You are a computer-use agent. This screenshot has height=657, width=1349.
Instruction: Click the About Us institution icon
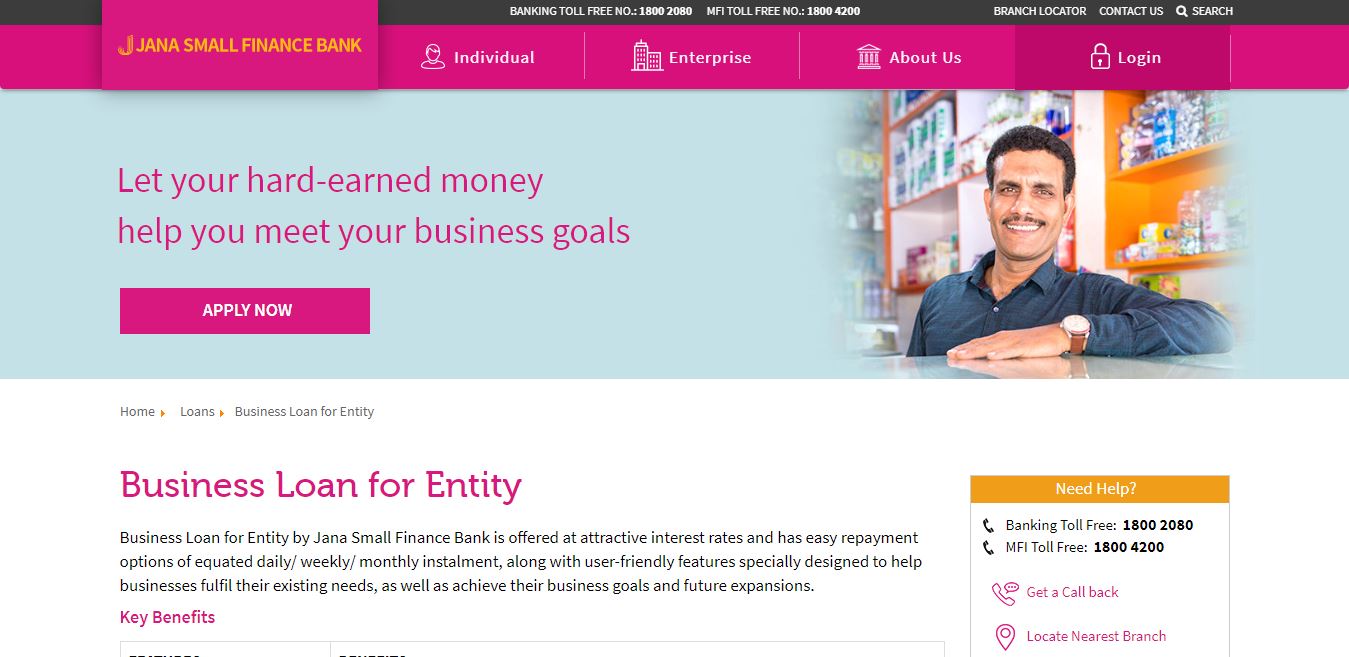[x=866, y=56]
